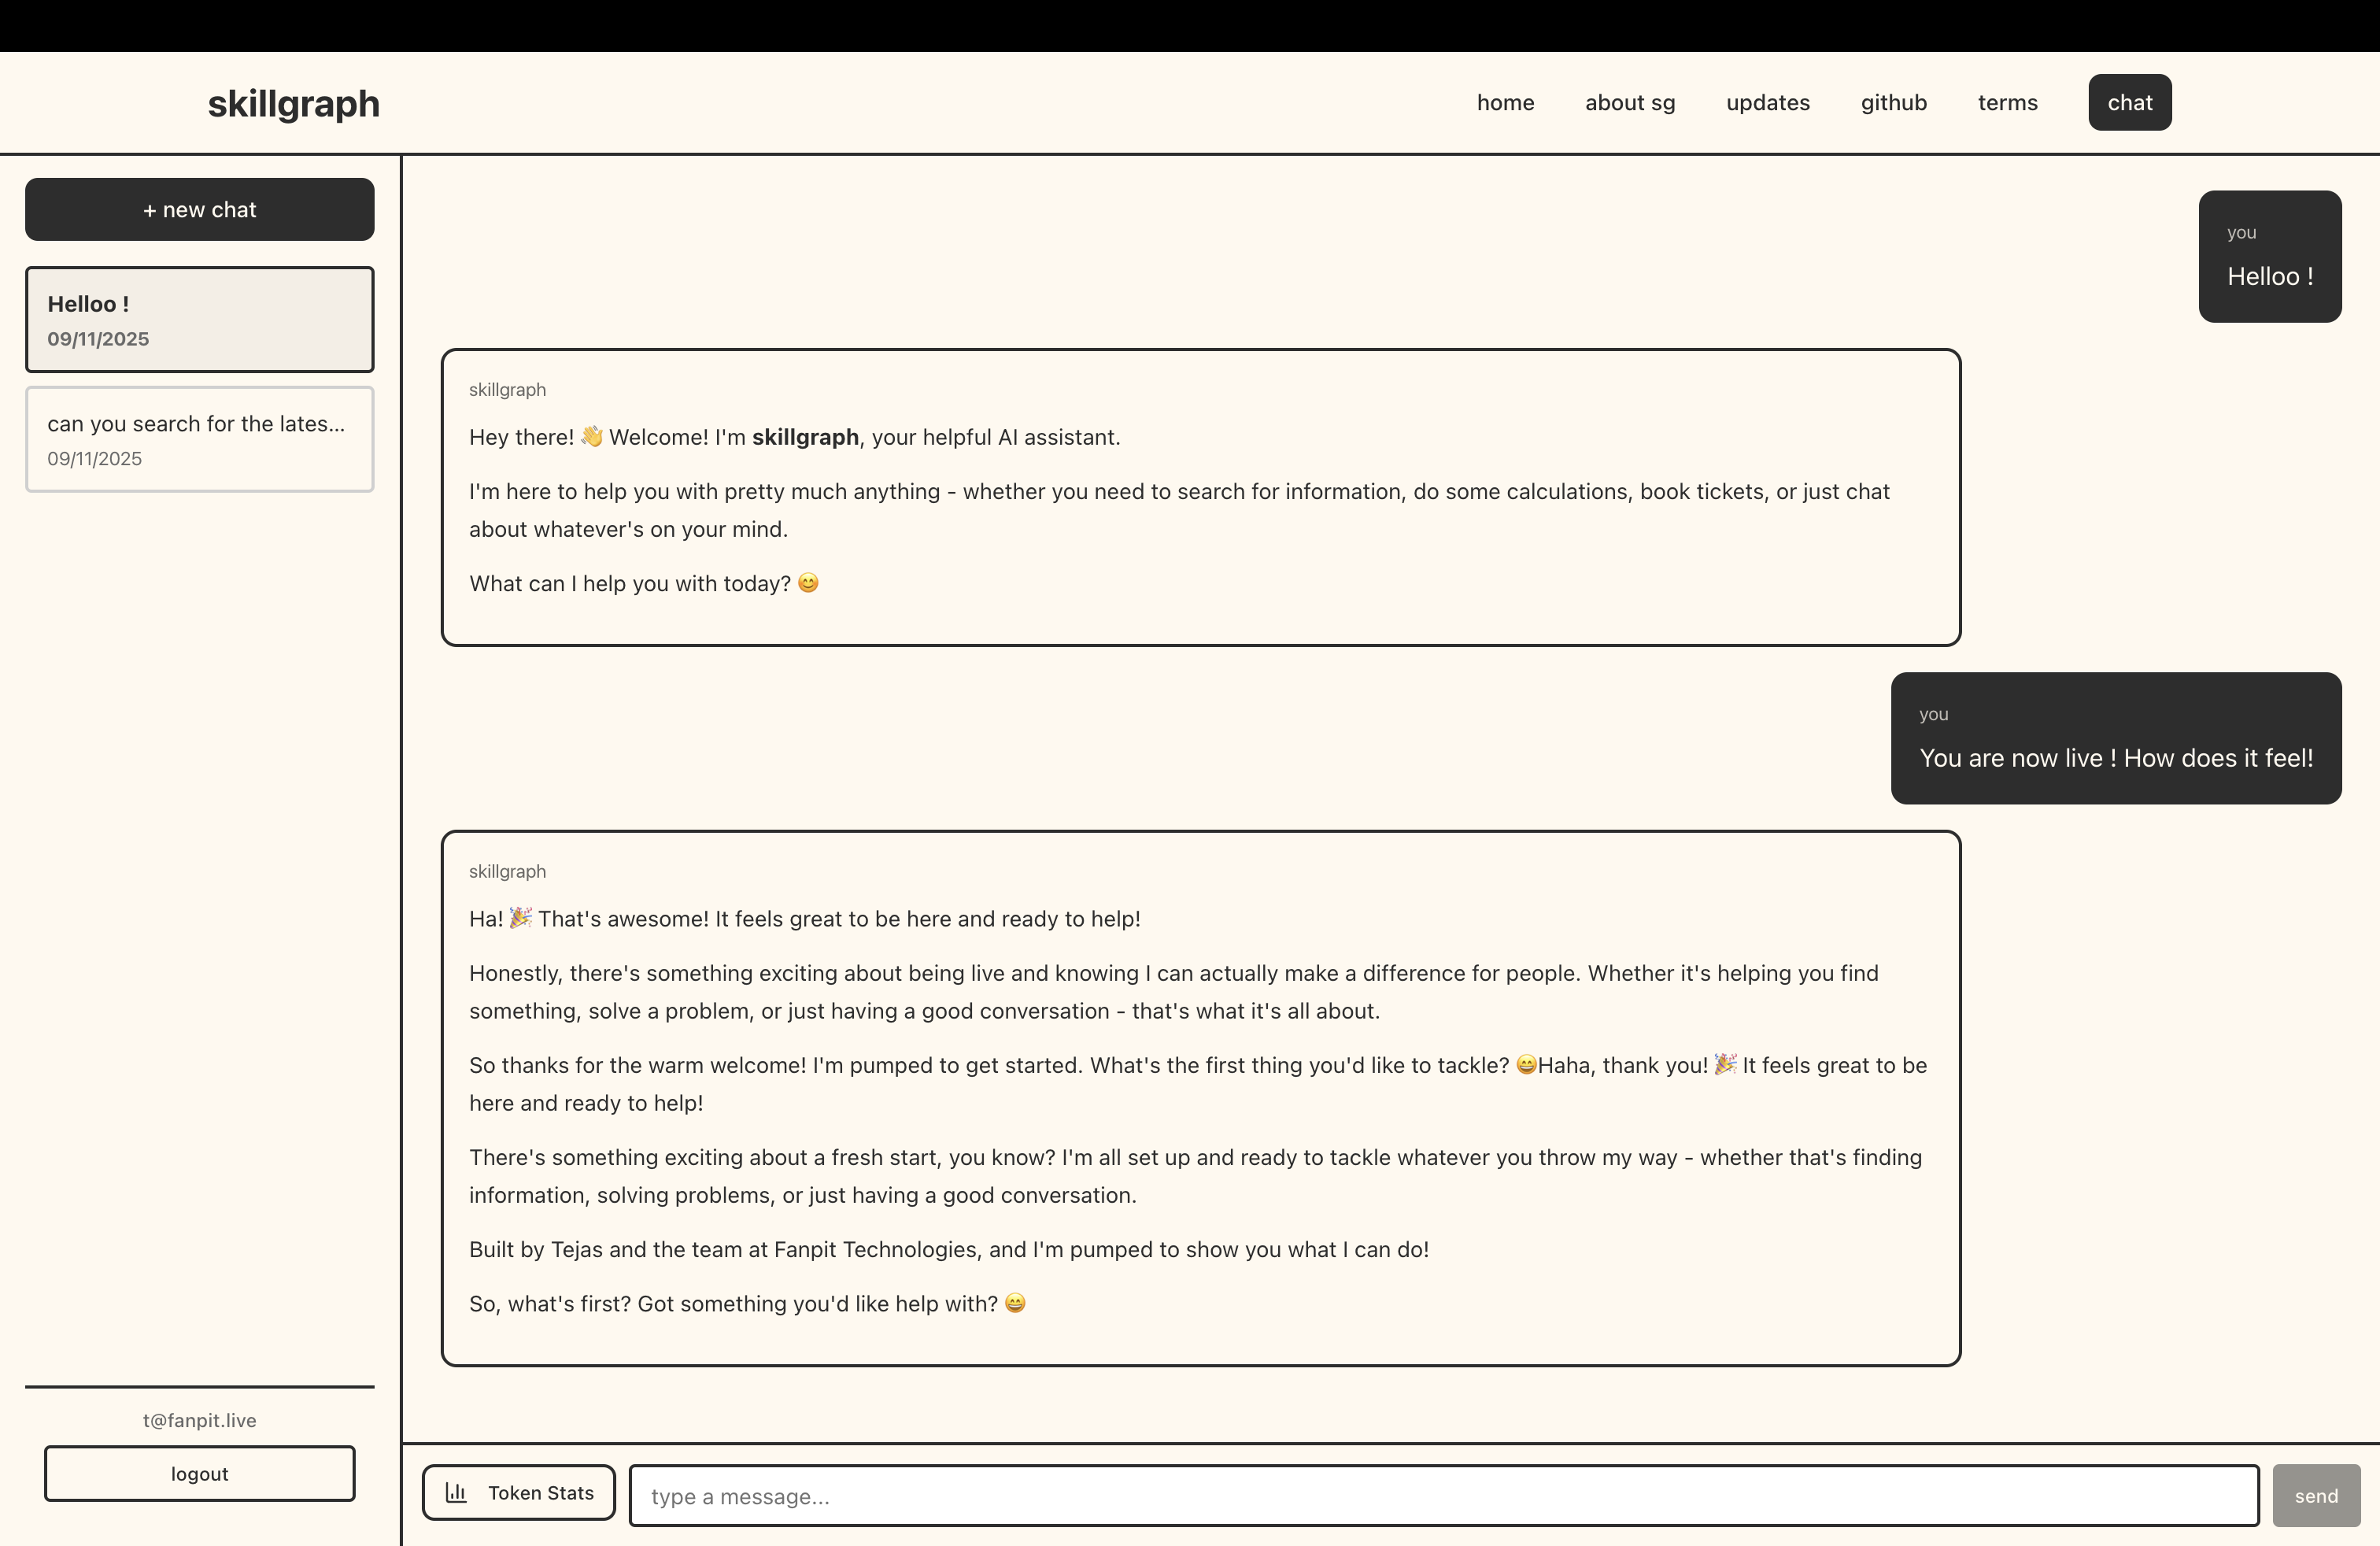The image size is (2380, 1546).
Task: Open the home navigation item
Action: pos(1505,102)
